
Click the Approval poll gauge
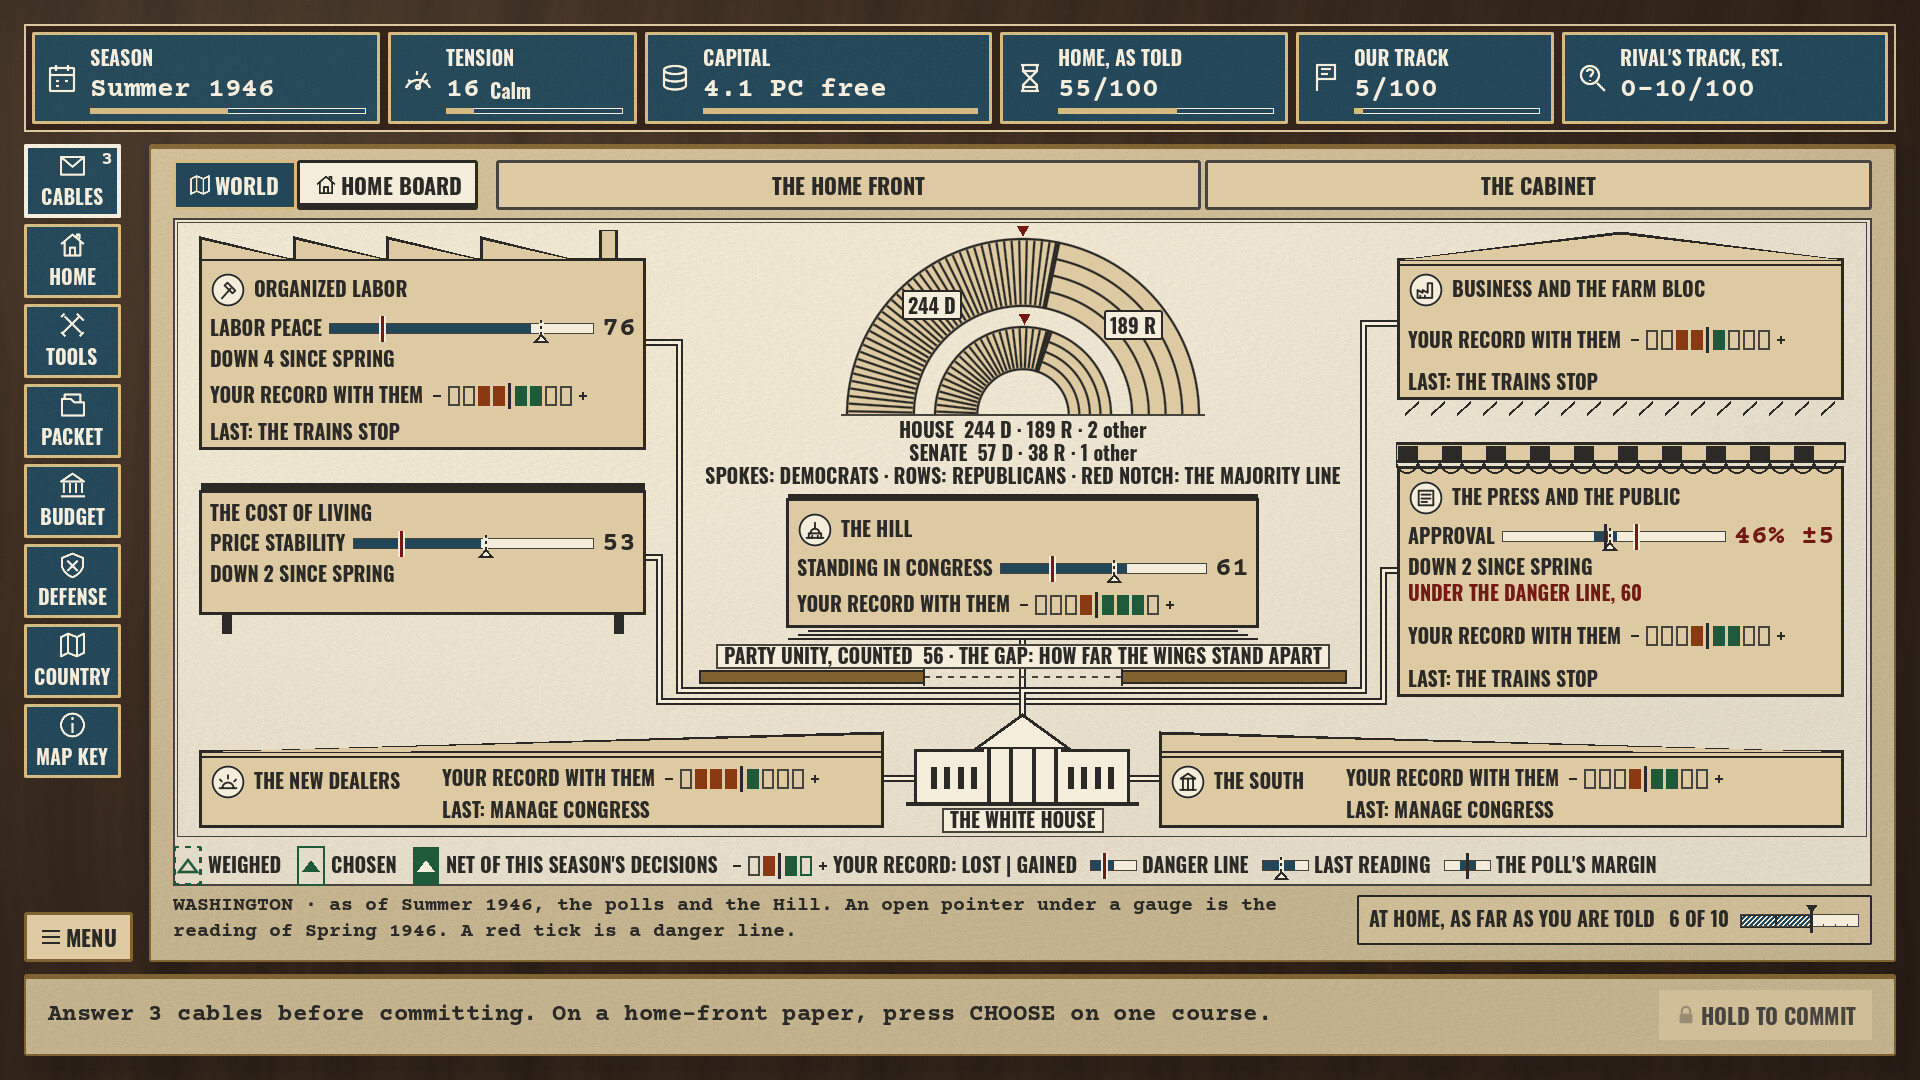pos(1614,537)
